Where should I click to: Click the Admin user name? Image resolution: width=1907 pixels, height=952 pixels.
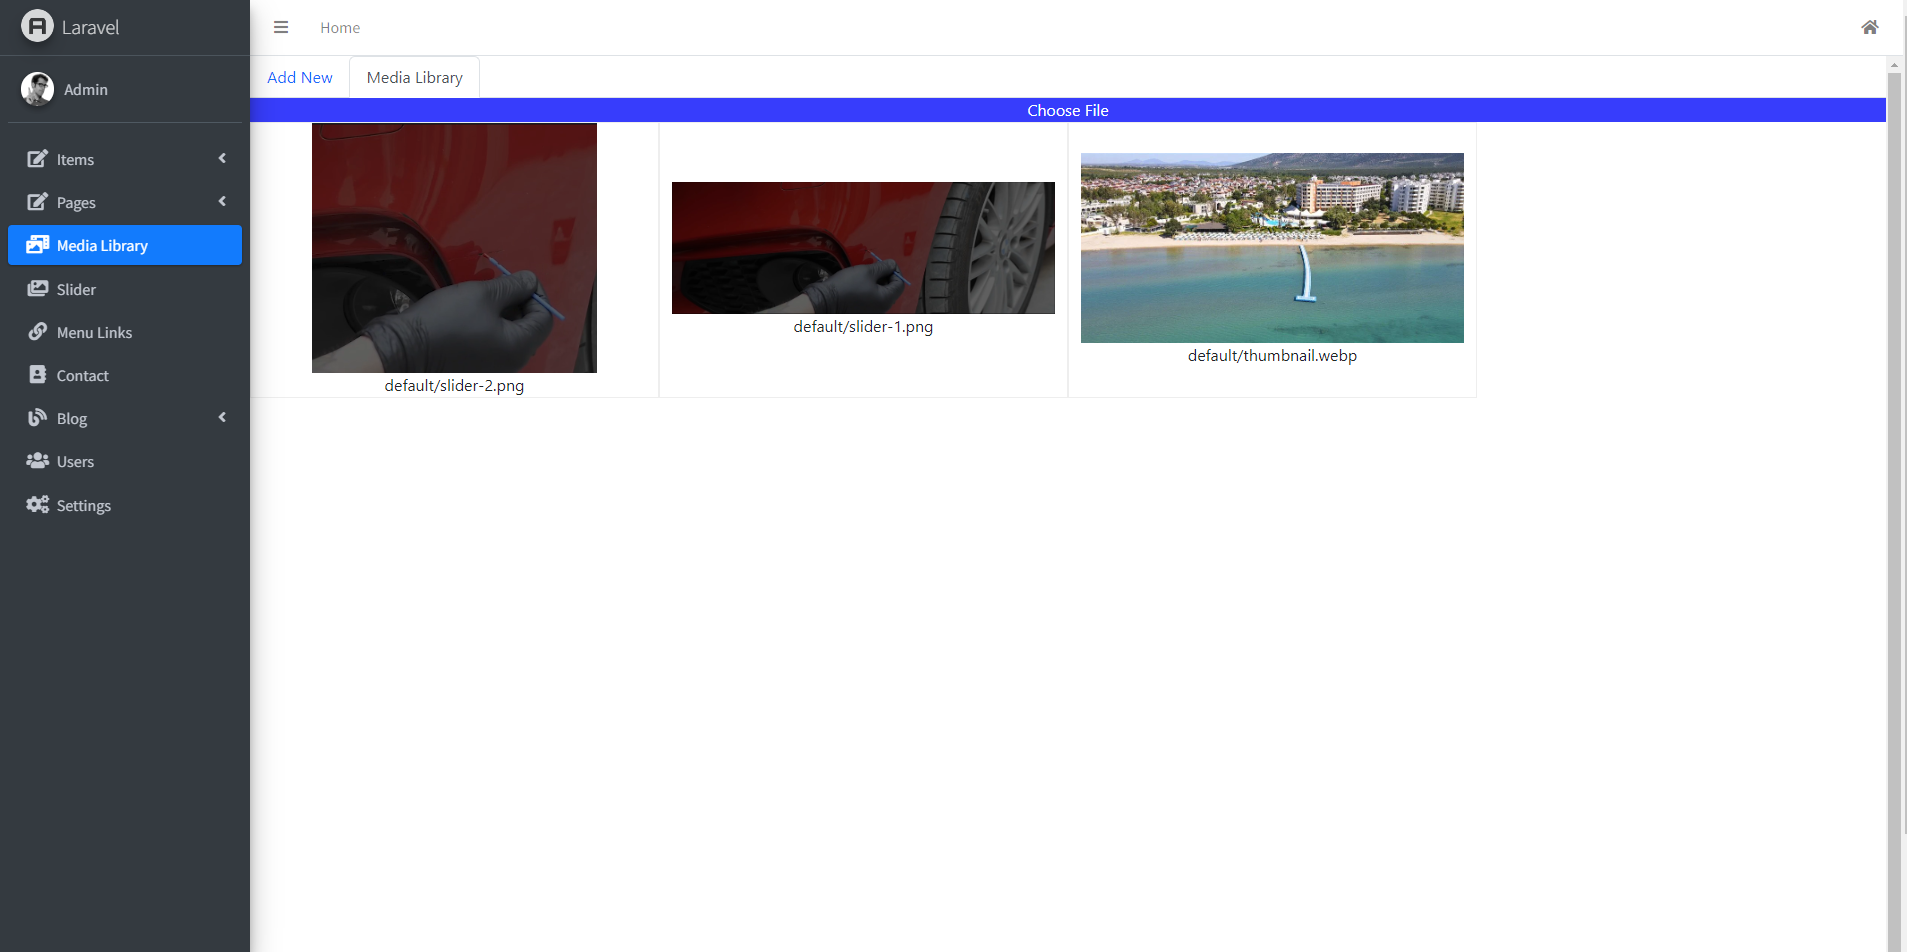(86, 89)
